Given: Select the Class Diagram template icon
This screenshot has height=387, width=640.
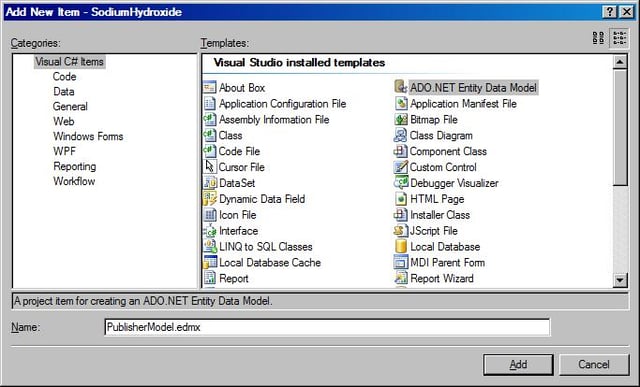Looking at the screenshot, I should 401,135.
